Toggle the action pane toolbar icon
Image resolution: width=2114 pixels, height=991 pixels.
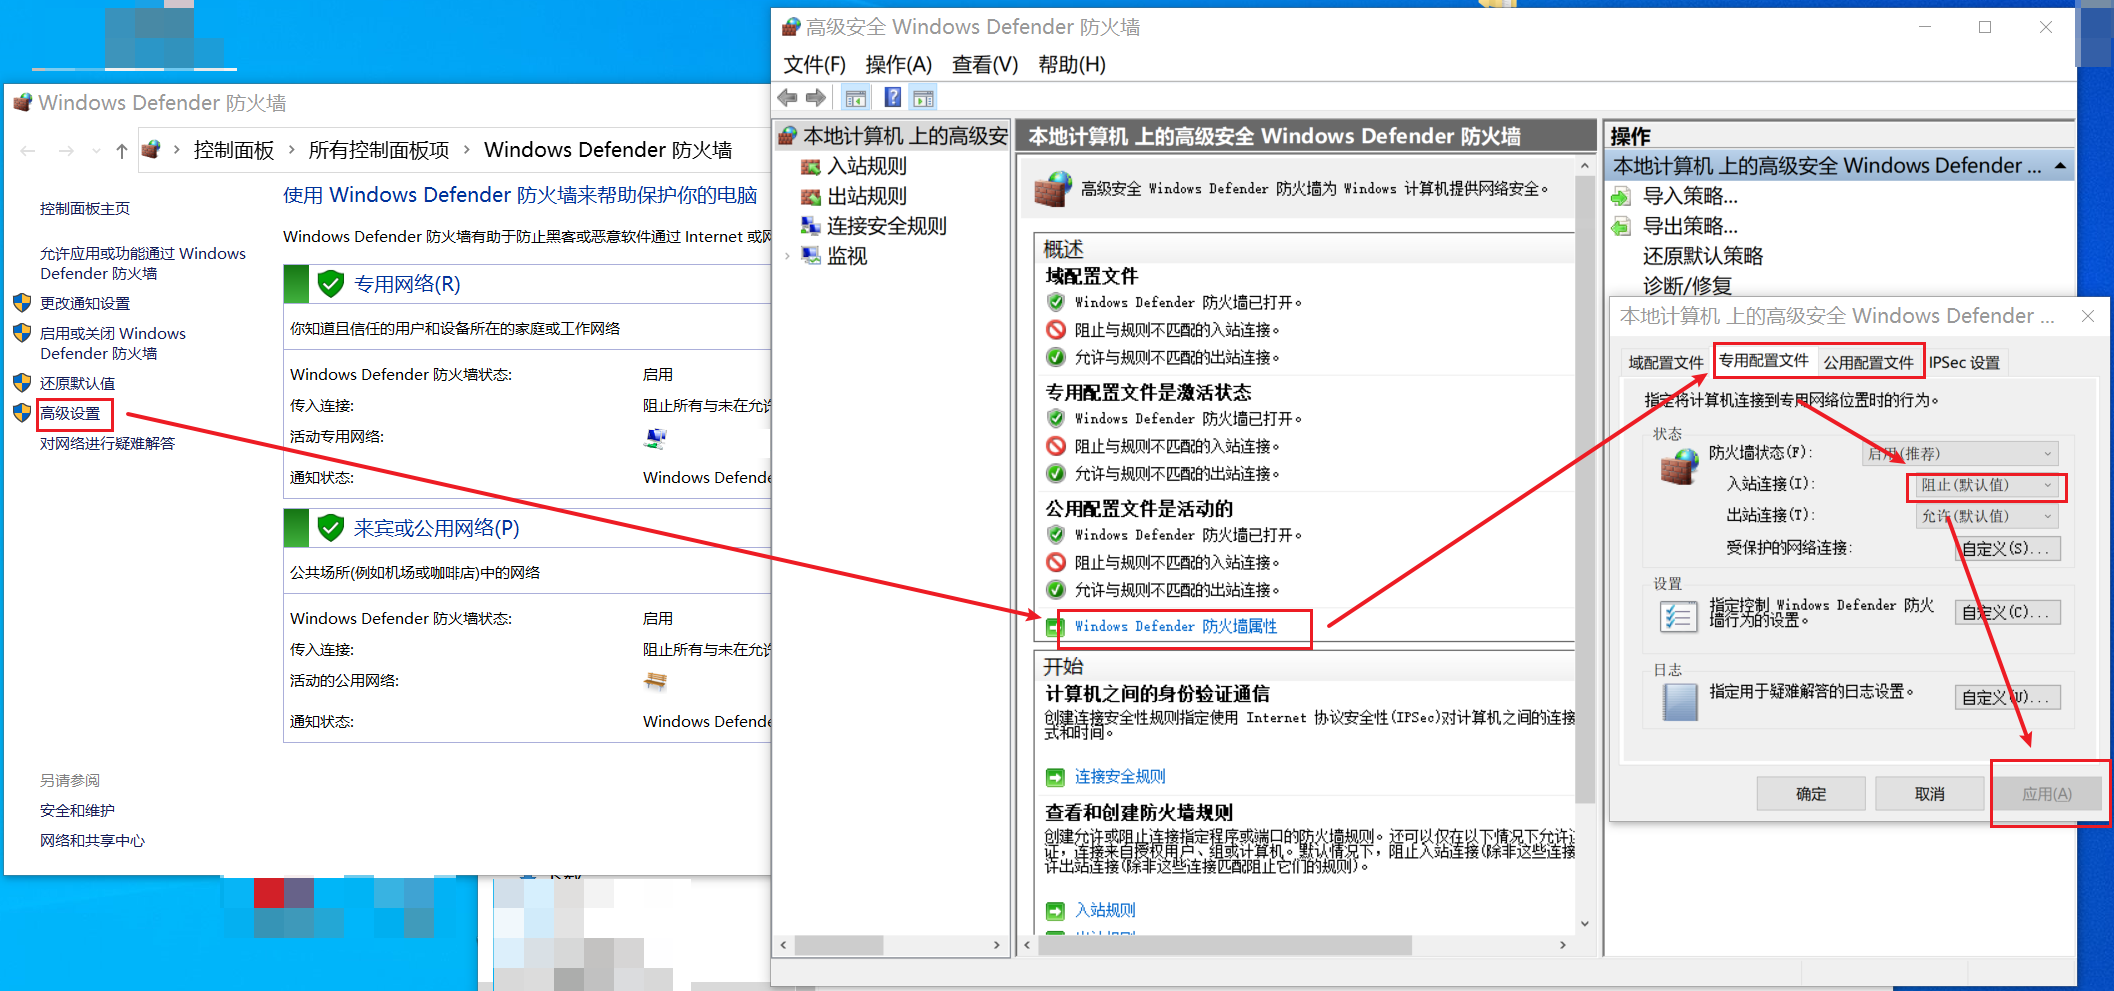coord(923,98)
